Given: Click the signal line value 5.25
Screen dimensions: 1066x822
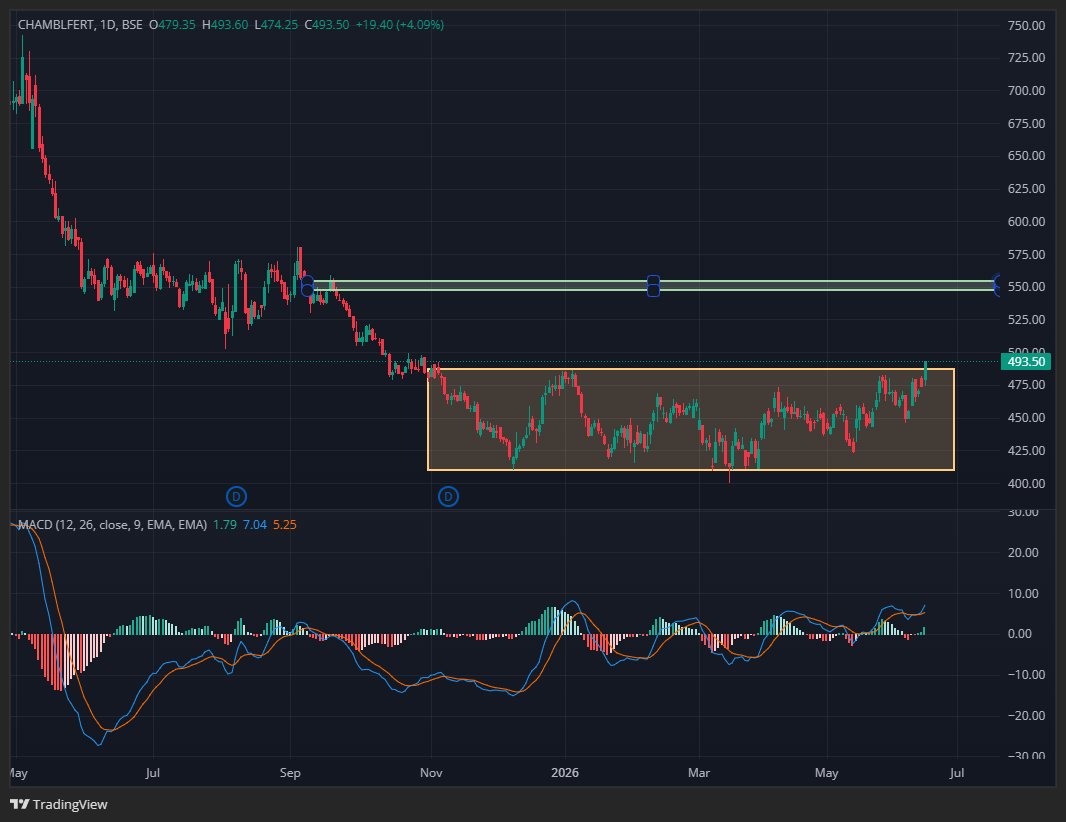Looking at the screenshot, I should pos(285,524).
